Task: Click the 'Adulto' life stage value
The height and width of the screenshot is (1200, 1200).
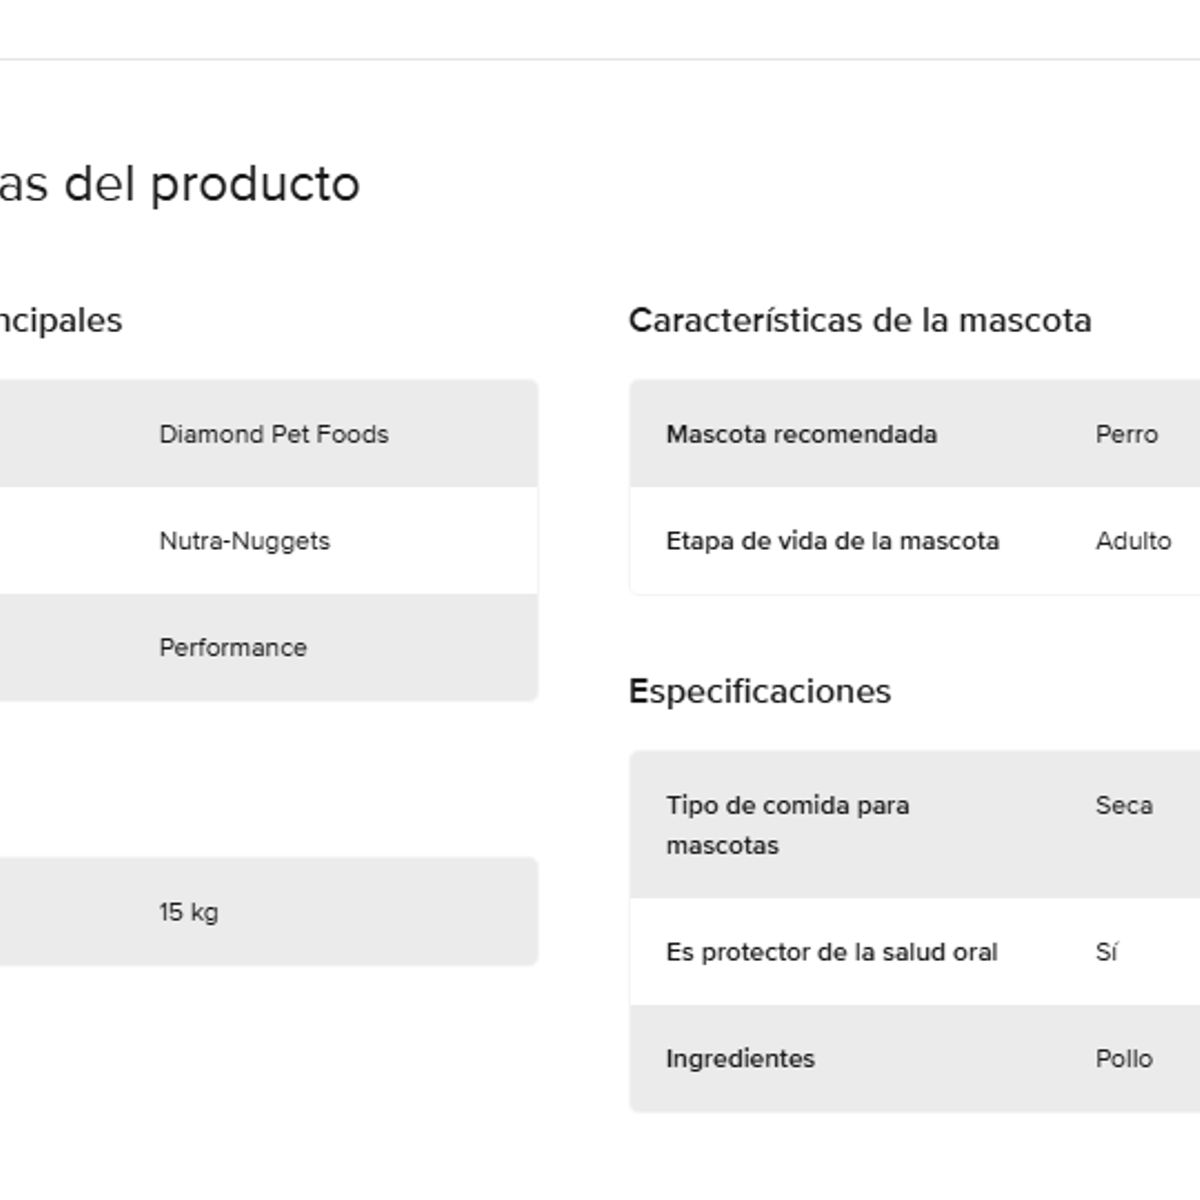Action: [1133, 541]
